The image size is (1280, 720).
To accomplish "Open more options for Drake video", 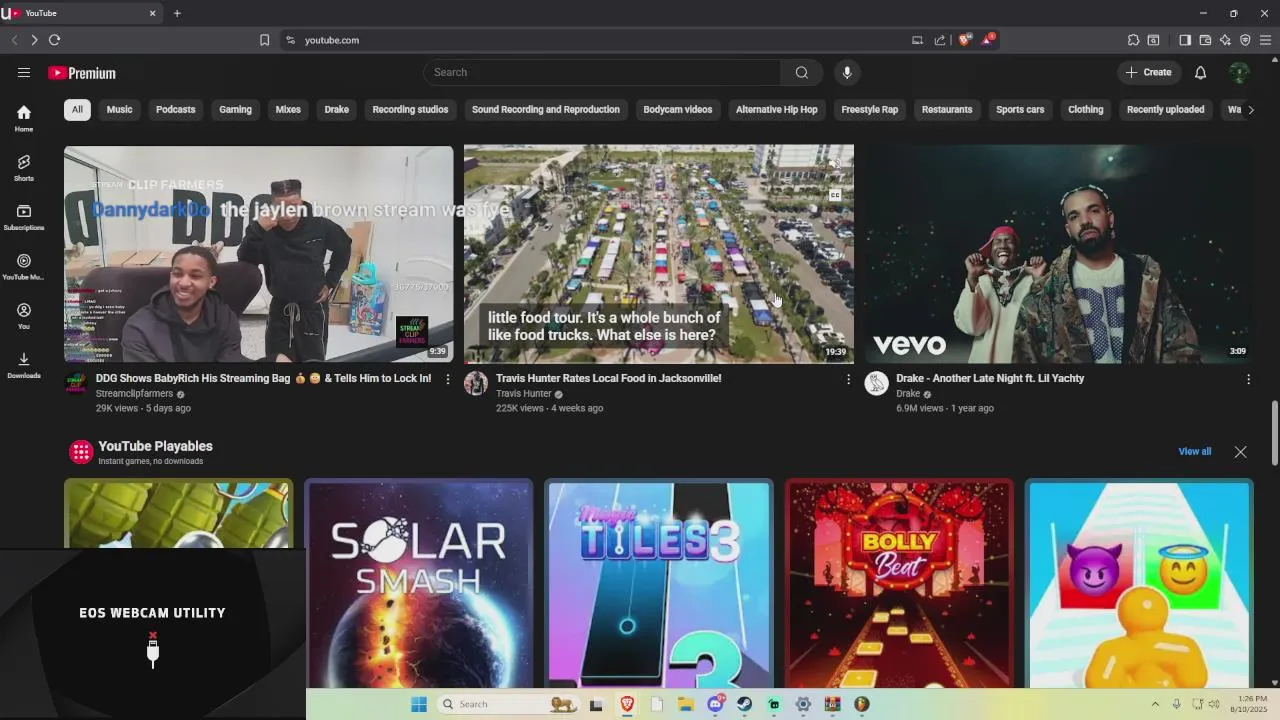I will [x=1248, y=379].
